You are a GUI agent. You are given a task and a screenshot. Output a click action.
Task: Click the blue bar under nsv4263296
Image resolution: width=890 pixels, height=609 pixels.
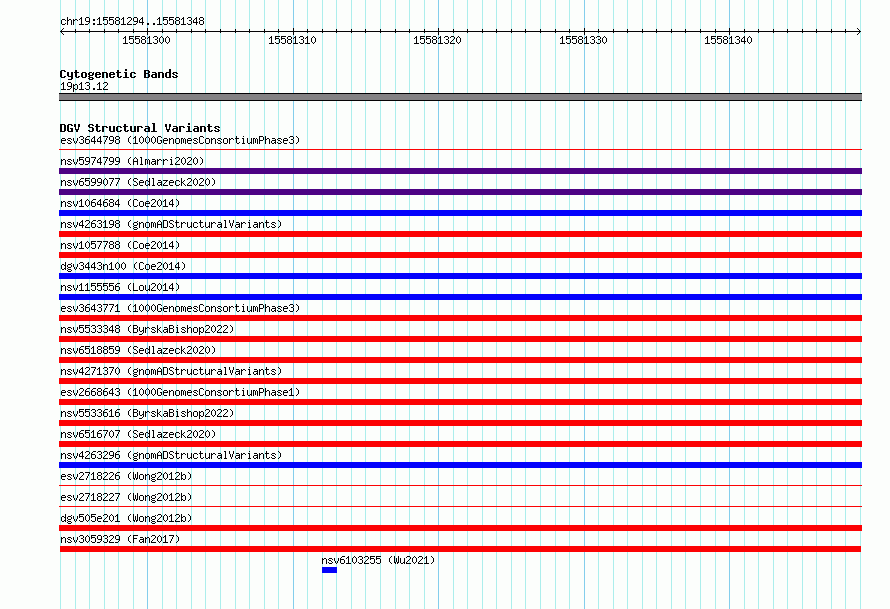[x=460, y=465]
